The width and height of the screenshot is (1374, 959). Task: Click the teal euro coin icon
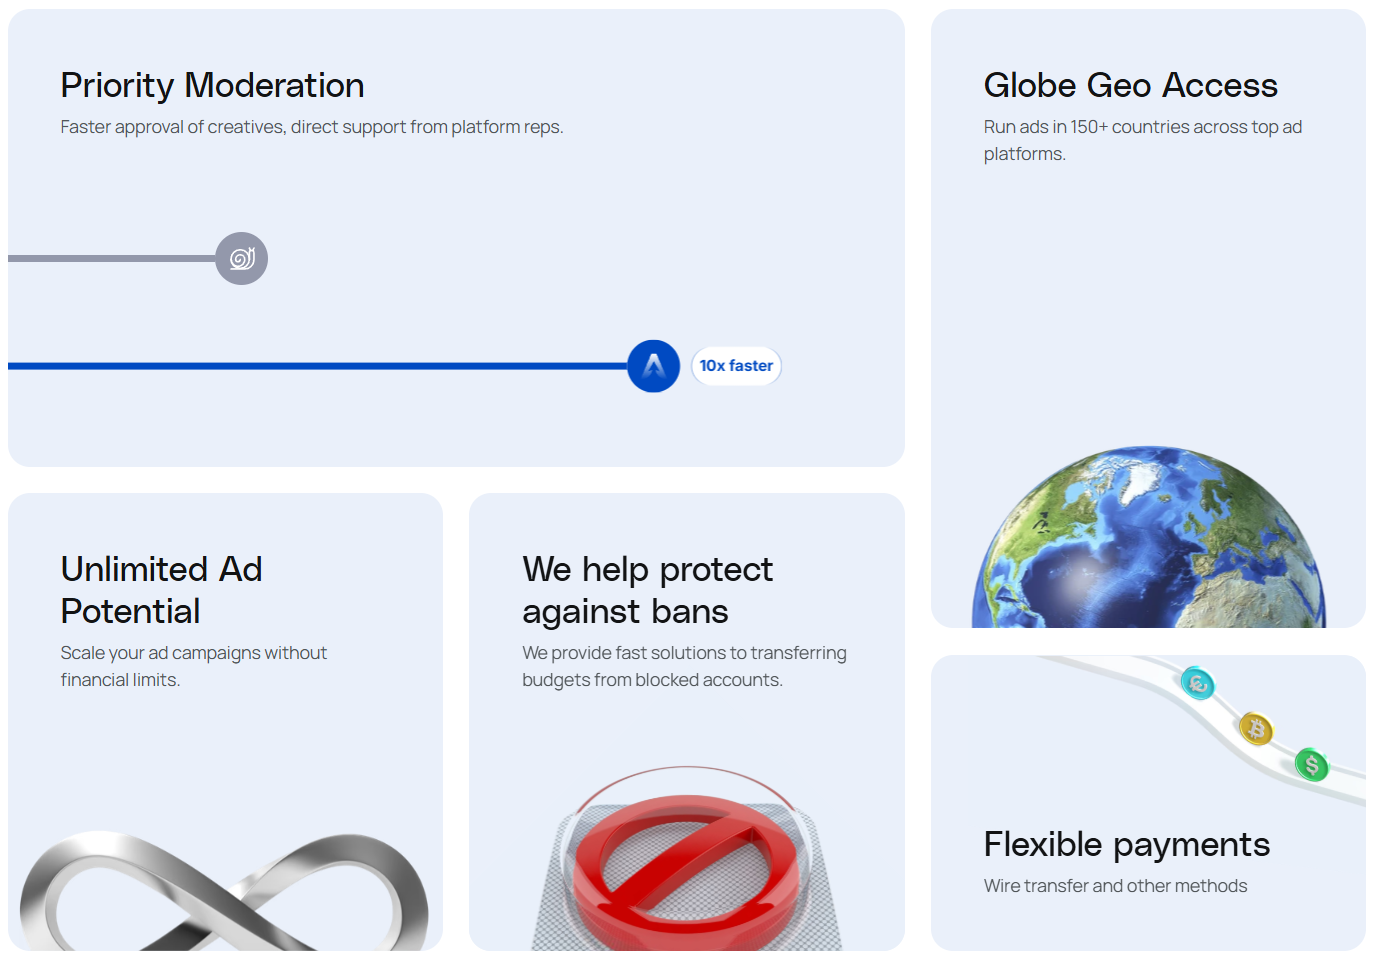[x=1197, y=684]
